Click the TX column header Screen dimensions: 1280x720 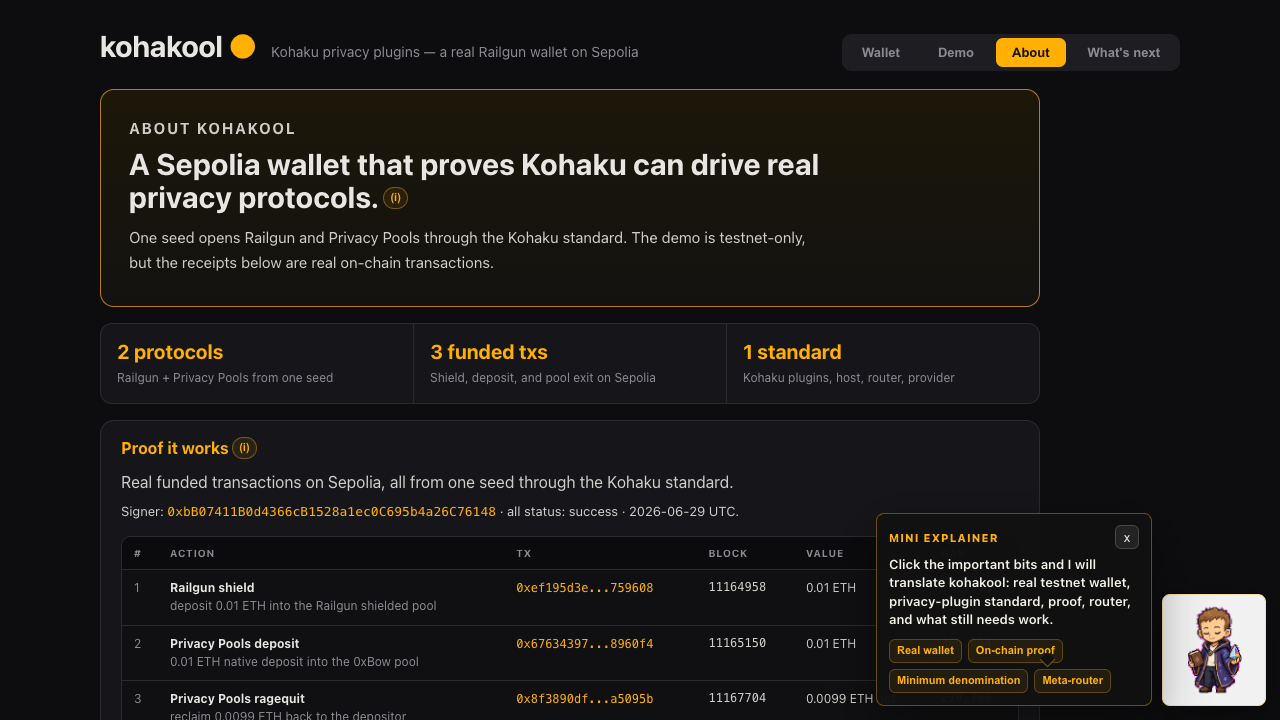tap(524, 554)
